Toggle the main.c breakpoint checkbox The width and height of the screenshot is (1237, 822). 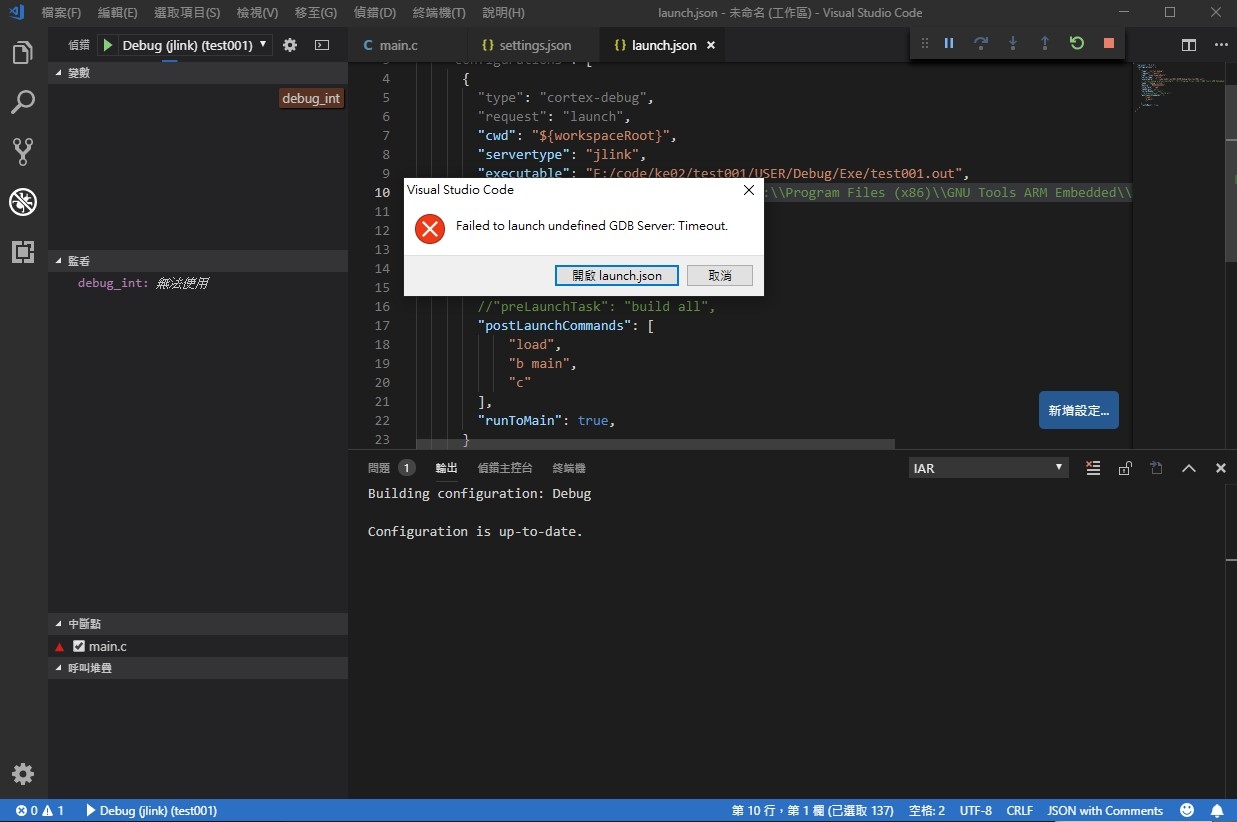(79, 647)
